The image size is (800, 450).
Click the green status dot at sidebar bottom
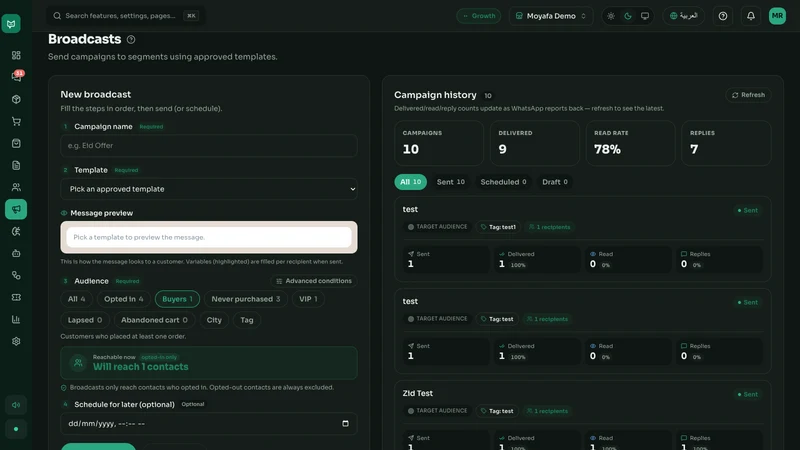coord(16,429)
